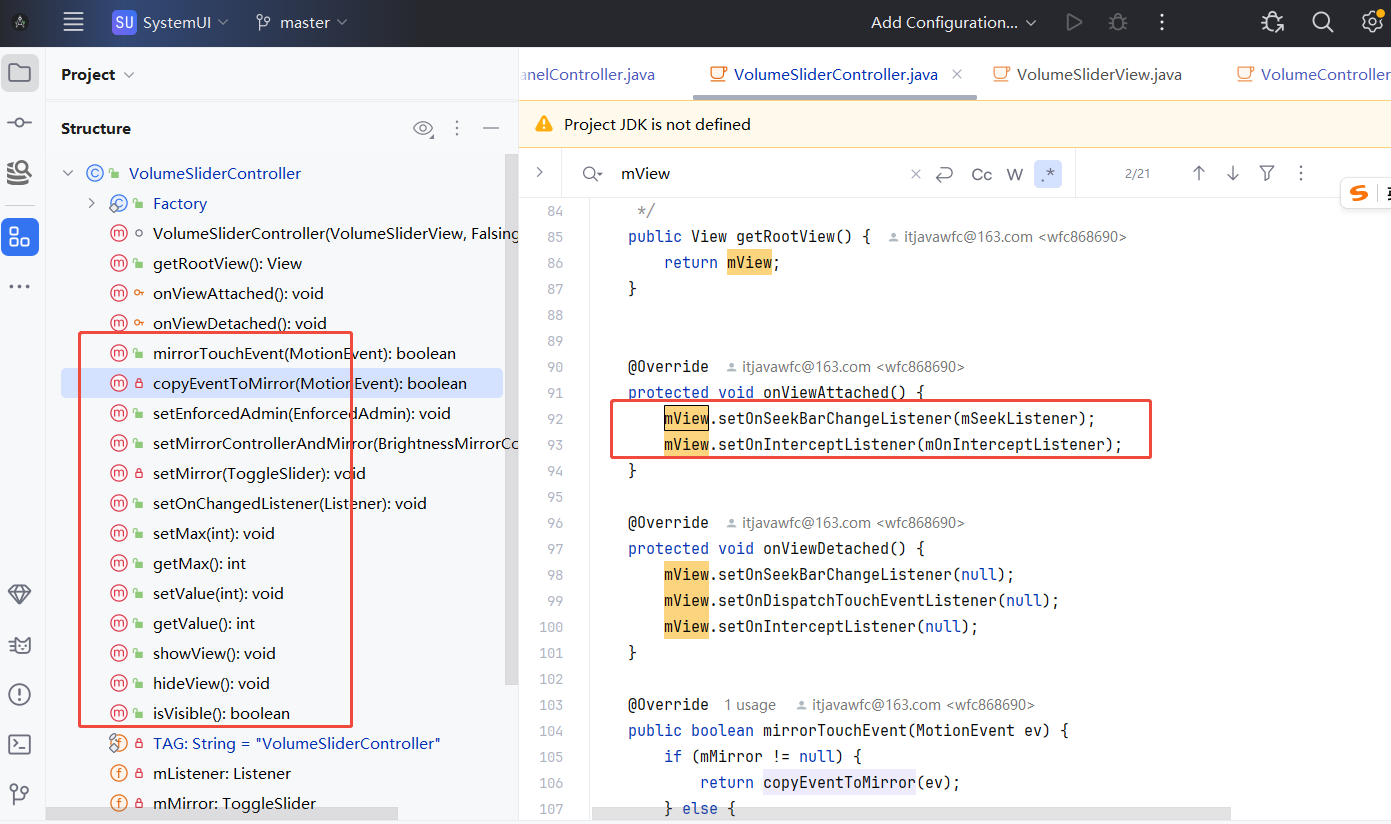The height and width of the screenshot is (824, 1391).
Task: Open the SystemUI project dropdown
Action: coord(171,22)
